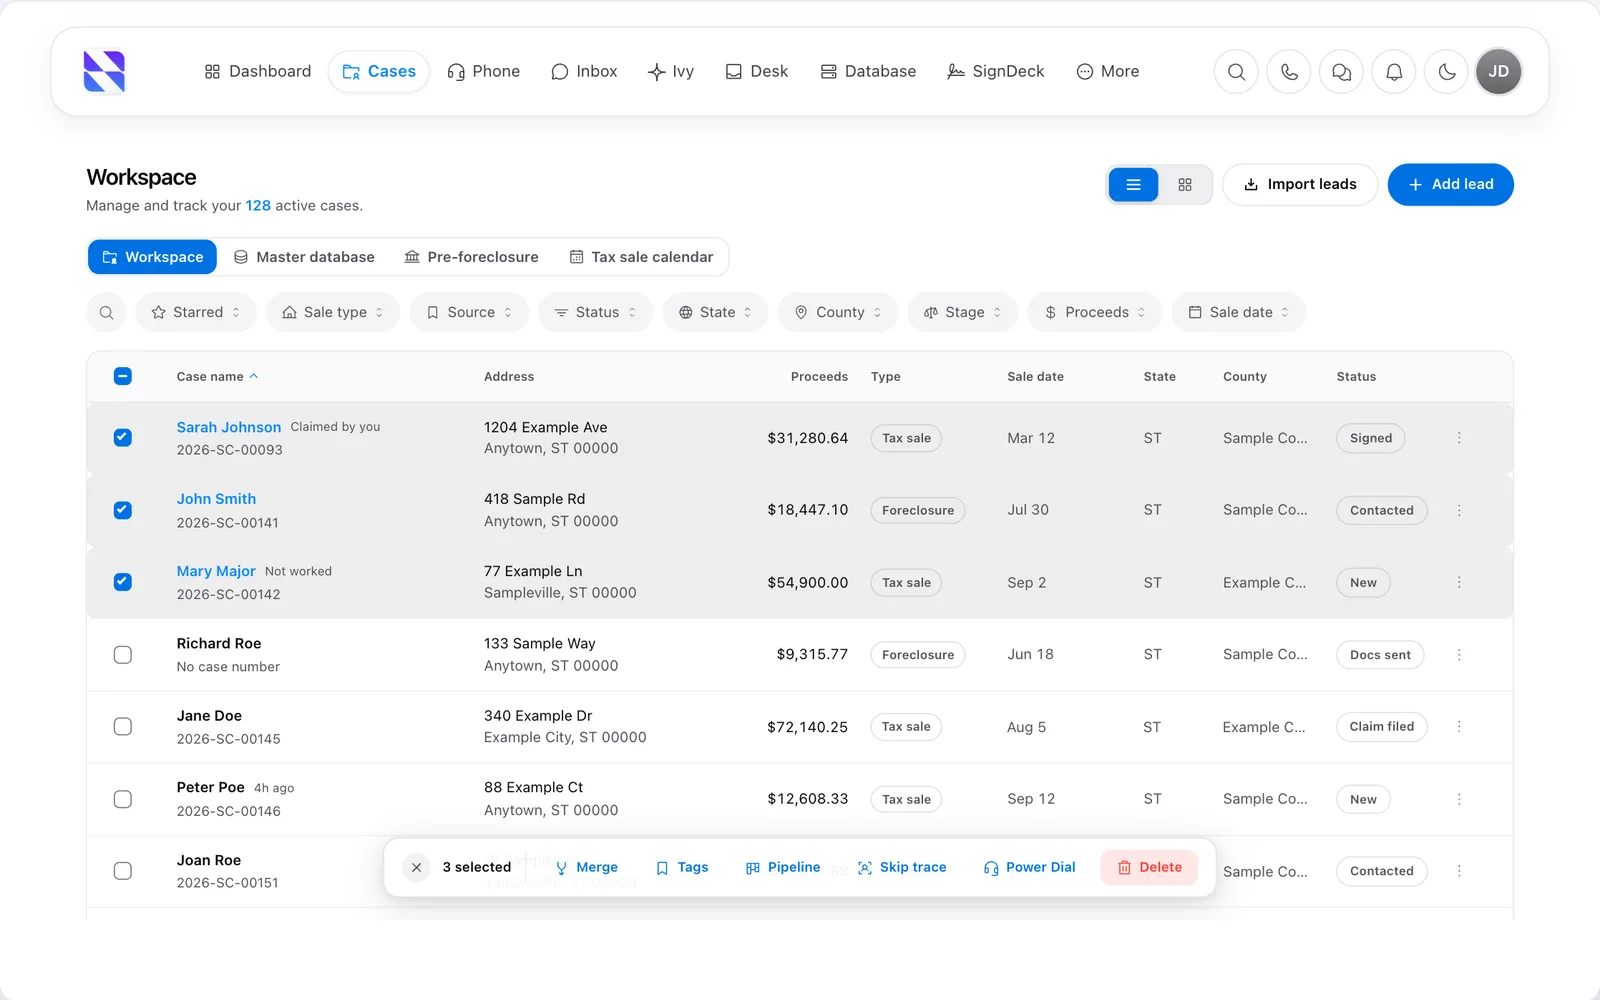The width and height of the screenshot is (1600, 1000).
Task: Open the Master database tab
Action: click(304, 257)
